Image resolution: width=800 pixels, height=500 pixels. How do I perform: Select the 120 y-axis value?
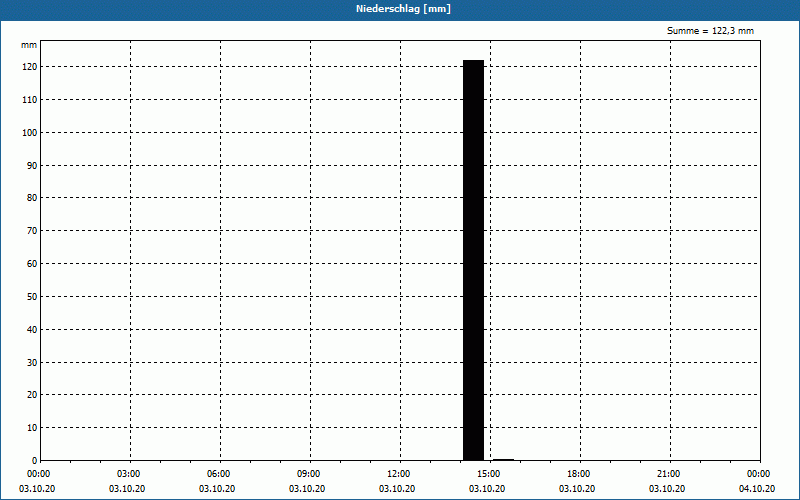[x=30, y=67]
